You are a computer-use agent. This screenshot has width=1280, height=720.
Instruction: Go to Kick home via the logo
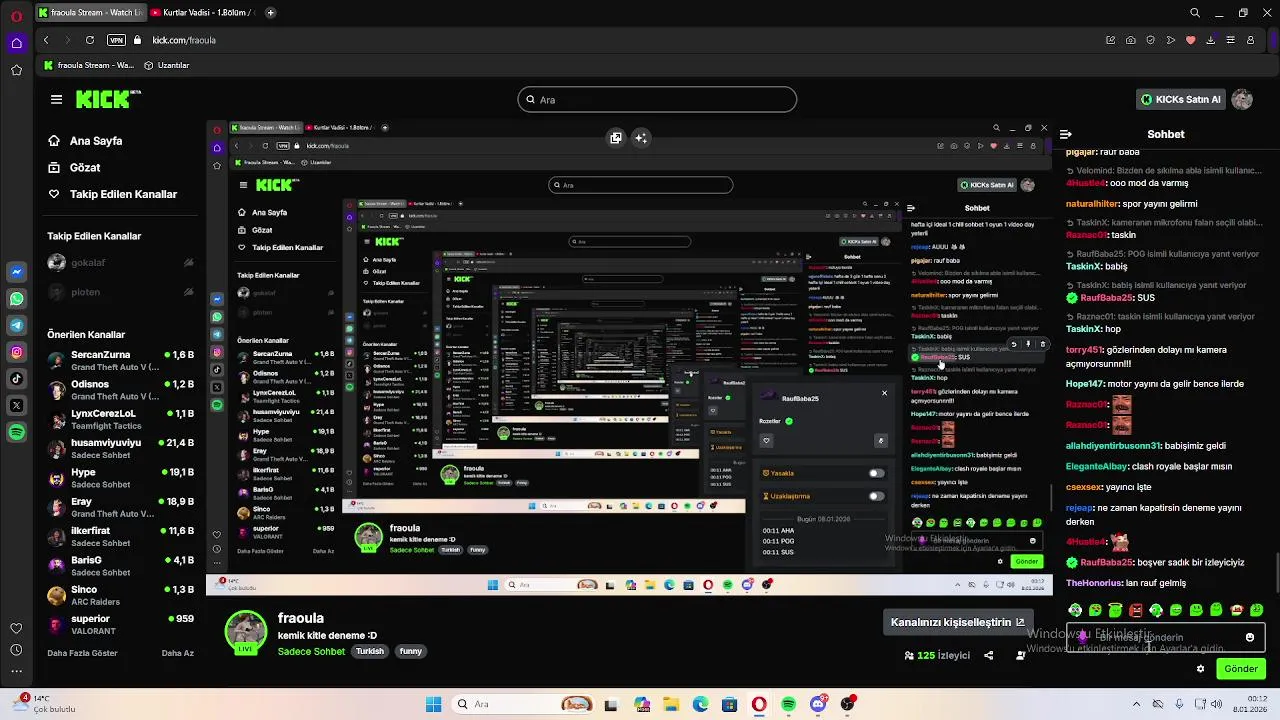pos(108,99)
